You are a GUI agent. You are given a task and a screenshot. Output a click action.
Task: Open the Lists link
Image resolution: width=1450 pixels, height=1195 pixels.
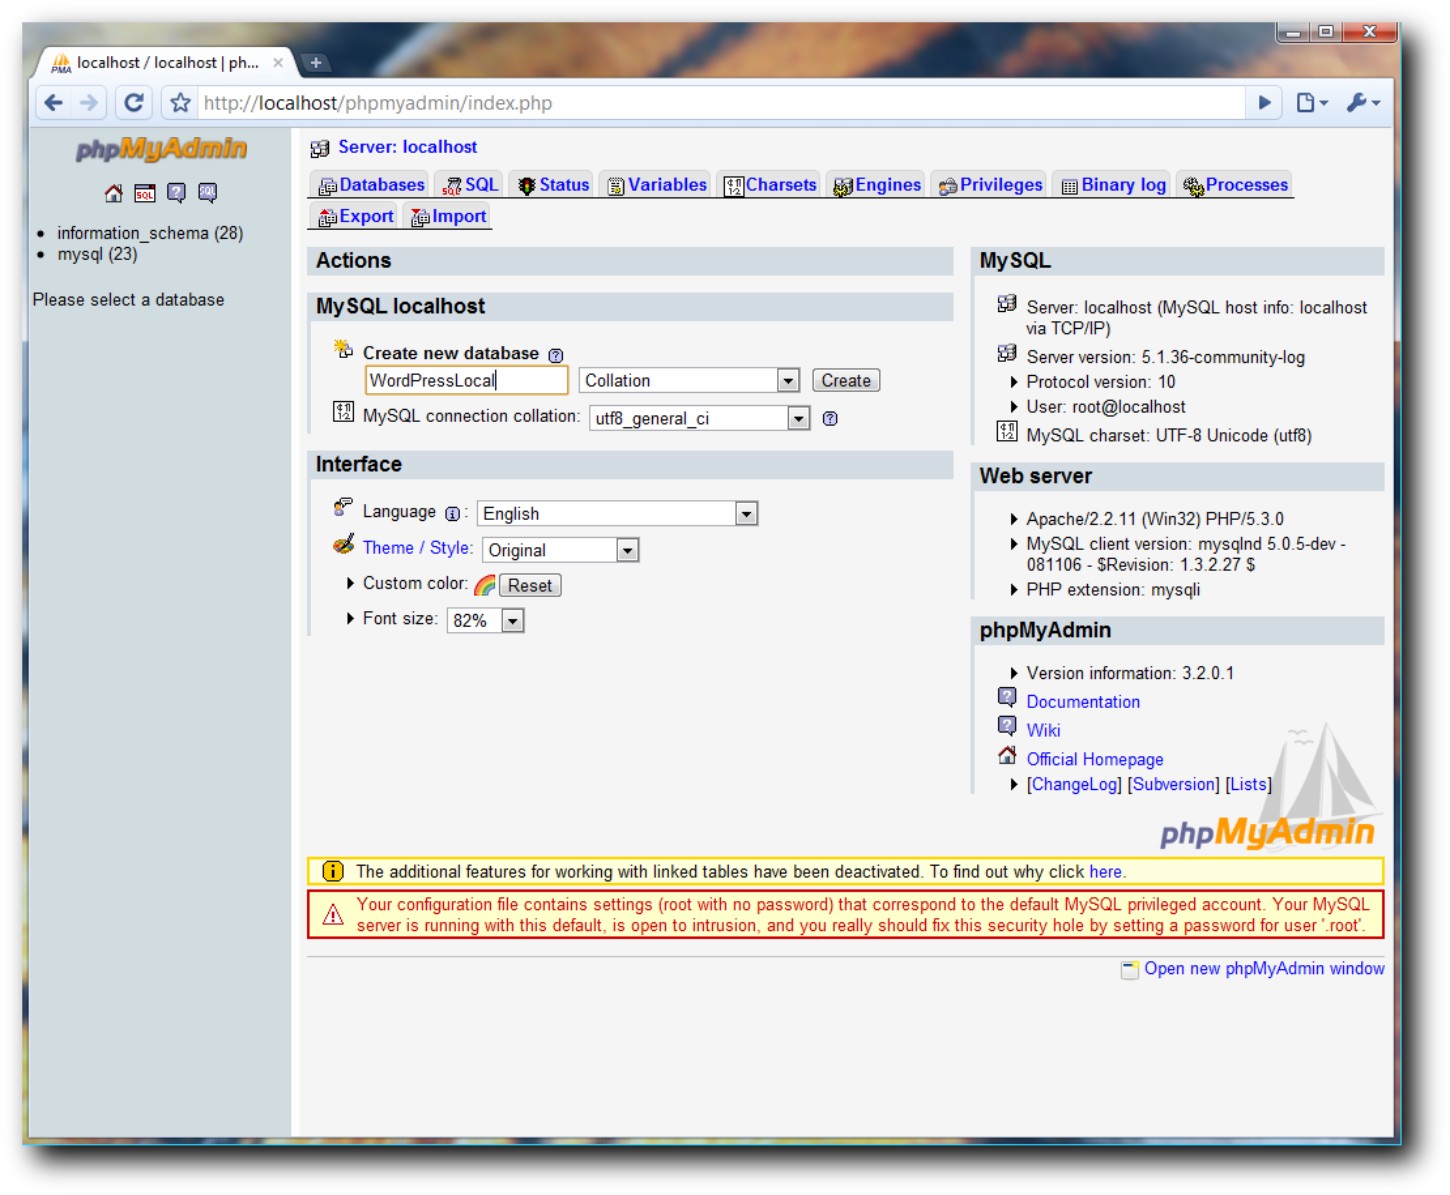click(1249, 785)
